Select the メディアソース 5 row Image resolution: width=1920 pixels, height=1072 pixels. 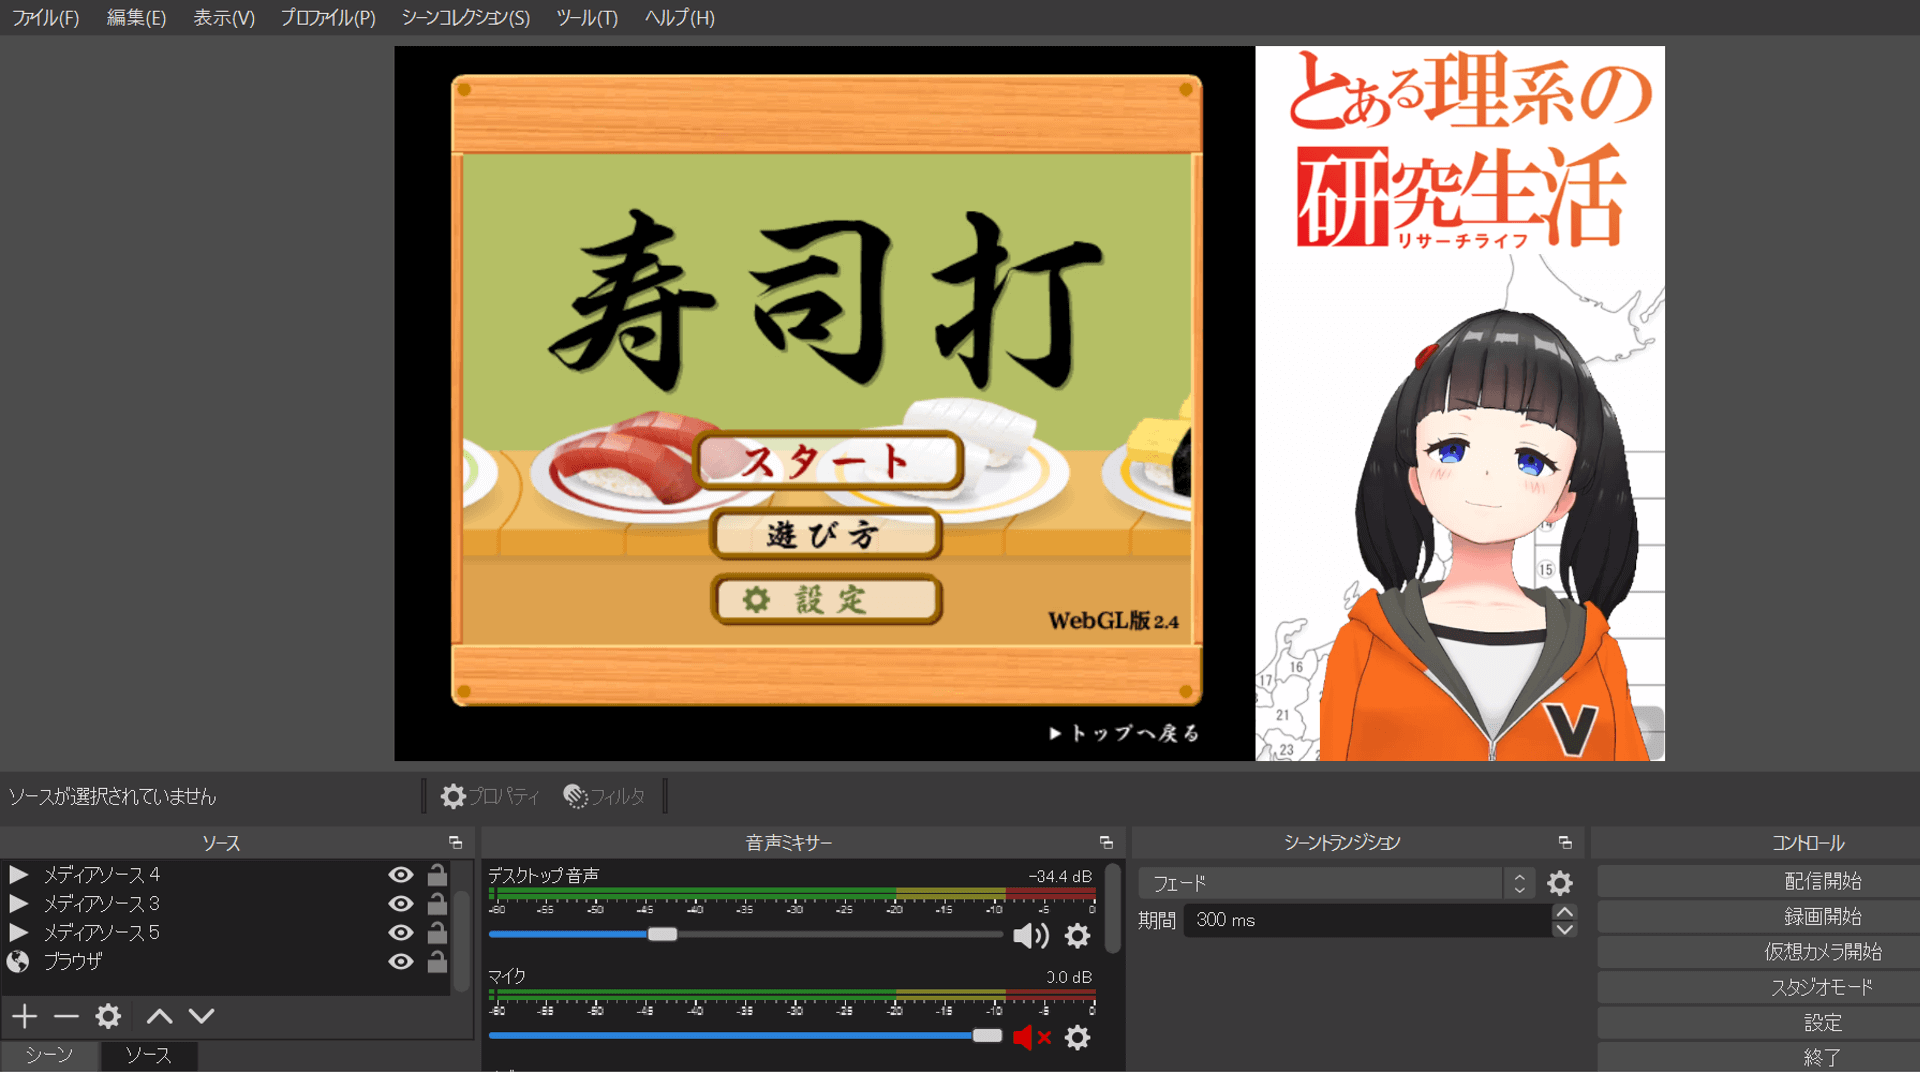[226, 933]
